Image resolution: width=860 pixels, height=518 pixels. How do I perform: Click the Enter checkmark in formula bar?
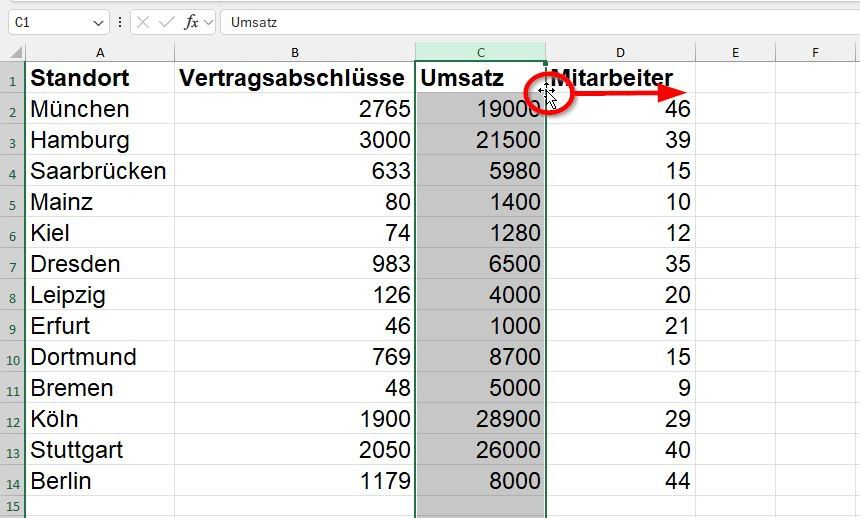[166, 22]
